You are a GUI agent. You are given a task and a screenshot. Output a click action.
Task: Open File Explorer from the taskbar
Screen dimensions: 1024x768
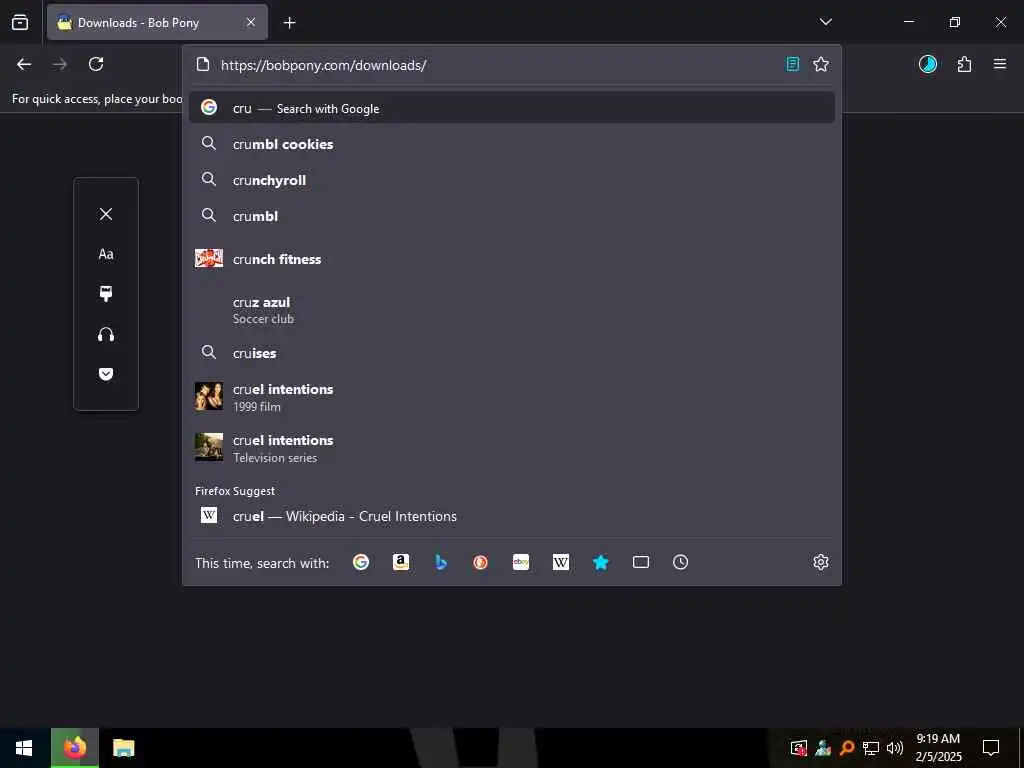(123, 748)
